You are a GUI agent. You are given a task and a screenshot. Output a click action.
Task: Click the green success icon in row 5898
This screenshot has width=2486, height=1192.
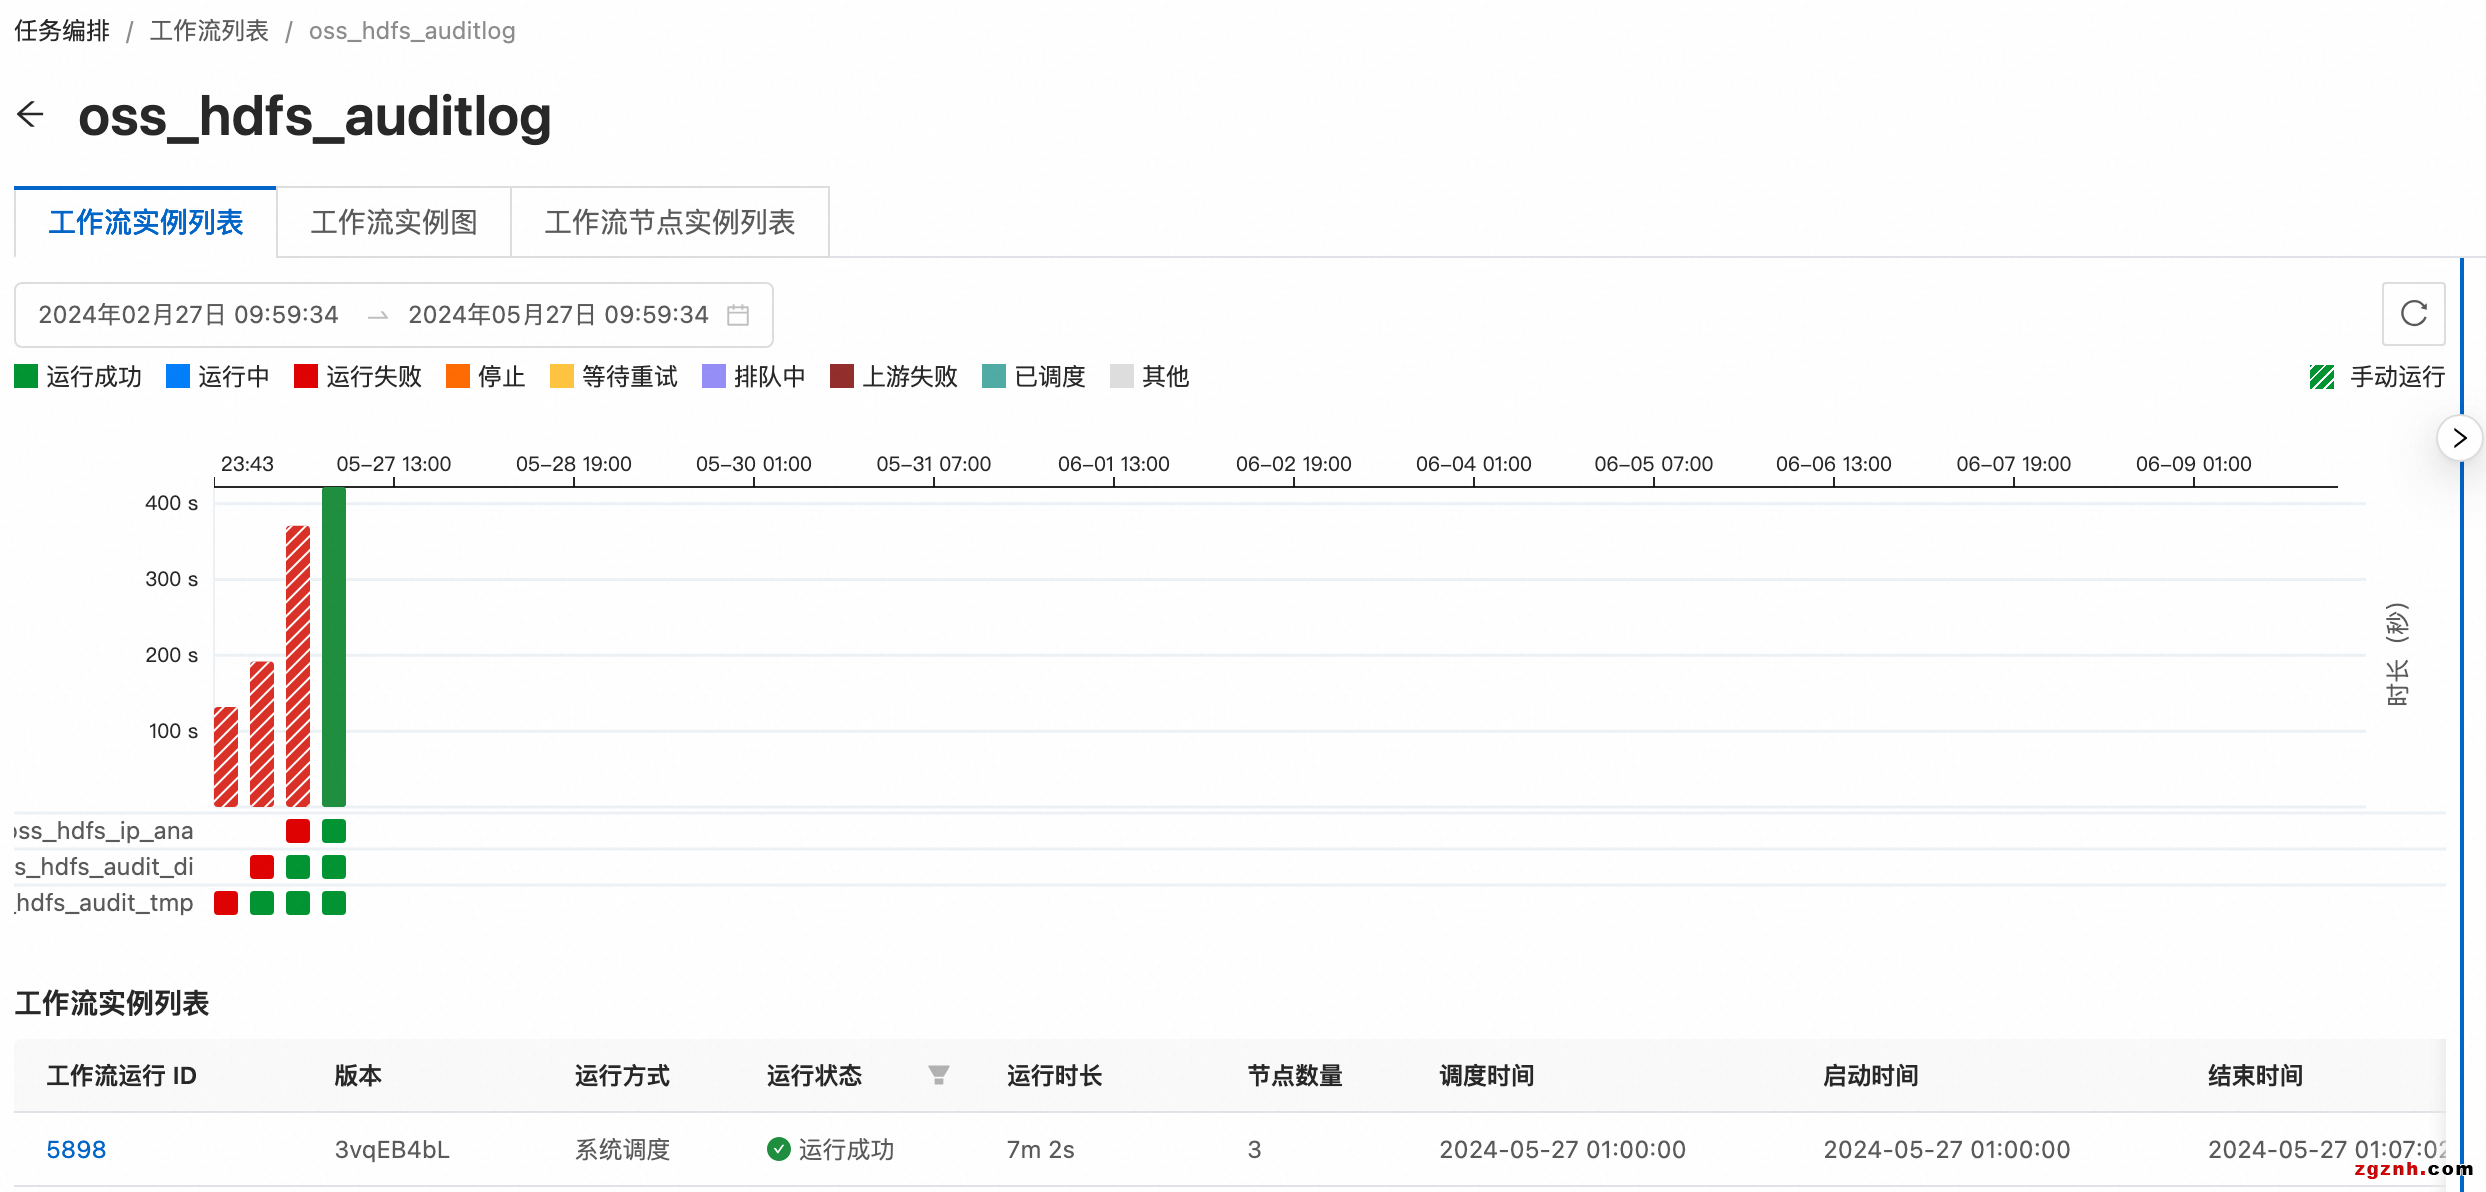click(778, 1149)
